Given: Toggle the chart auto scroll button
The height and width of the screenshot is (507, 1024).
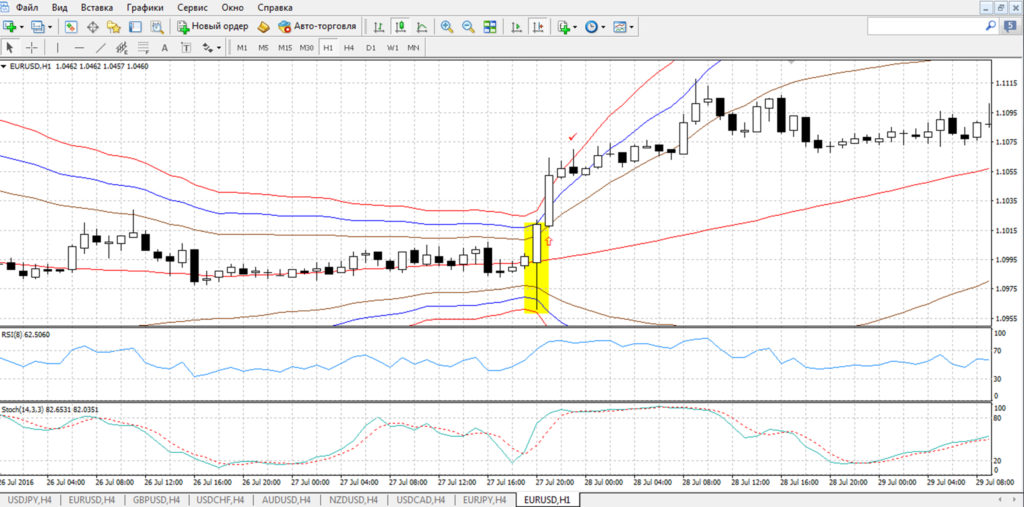Looking at the screenshot, I should [516, 27].
